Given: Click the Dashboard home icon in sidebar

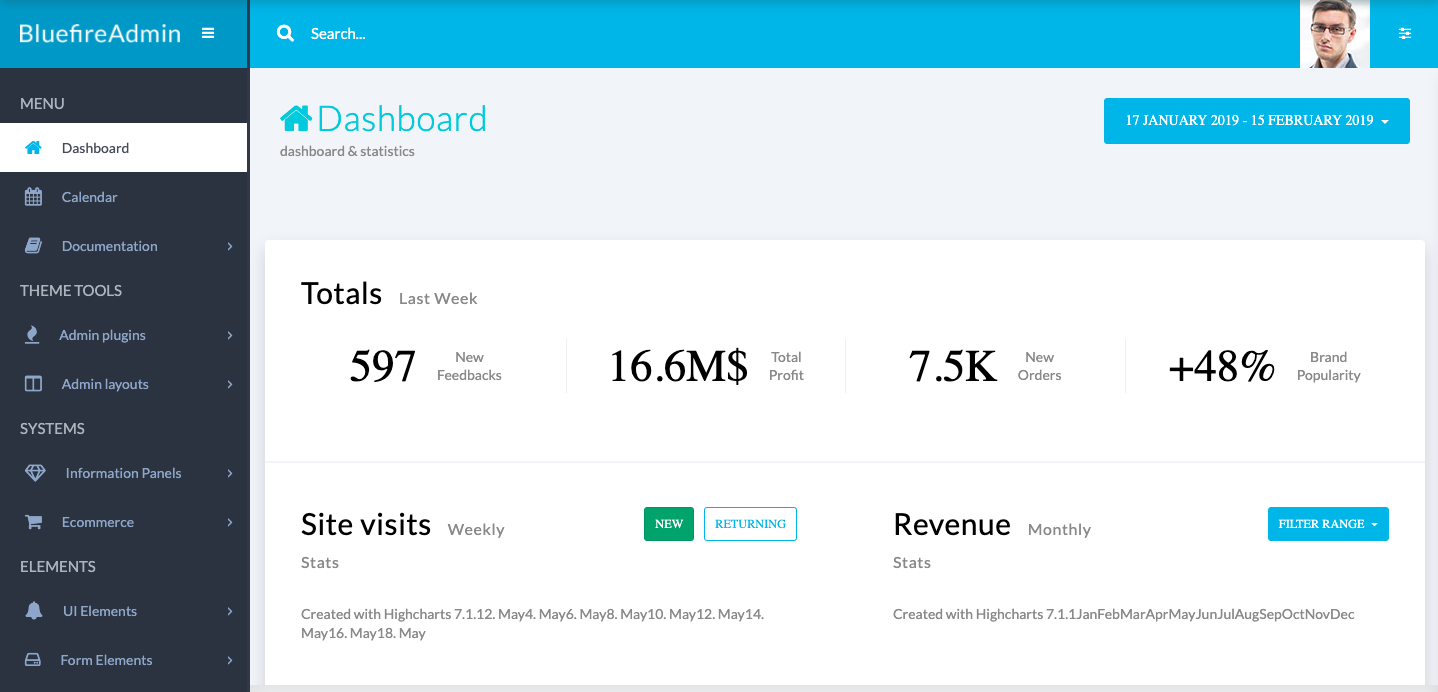Looking at the screenshot, I should coord(33,148).
